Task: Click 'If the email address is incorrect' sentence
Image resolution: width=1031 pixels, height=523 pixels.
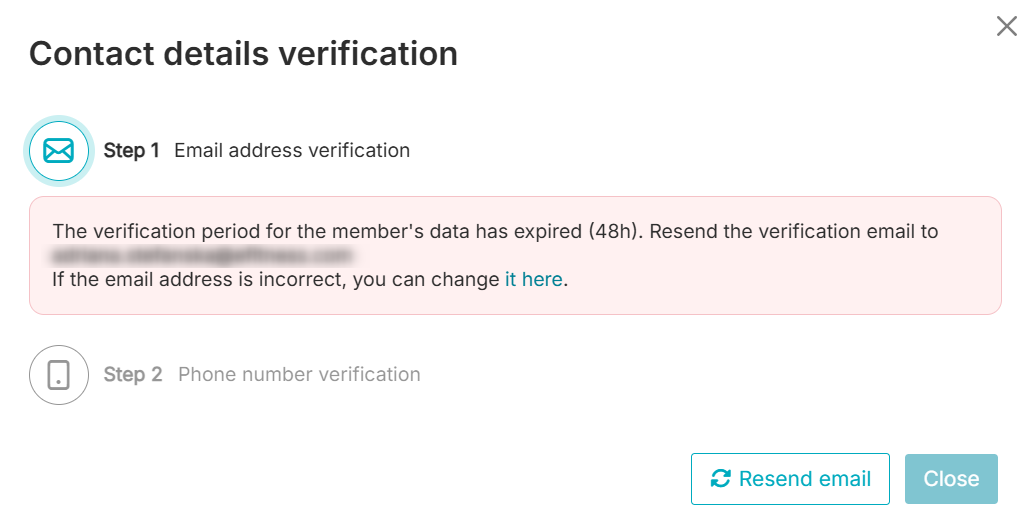Action: click(199, 279)
